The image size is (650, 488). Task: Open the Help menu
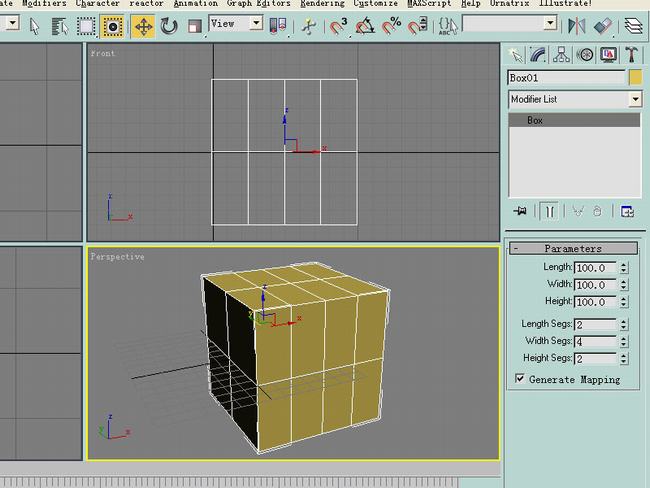coord(471,4)
